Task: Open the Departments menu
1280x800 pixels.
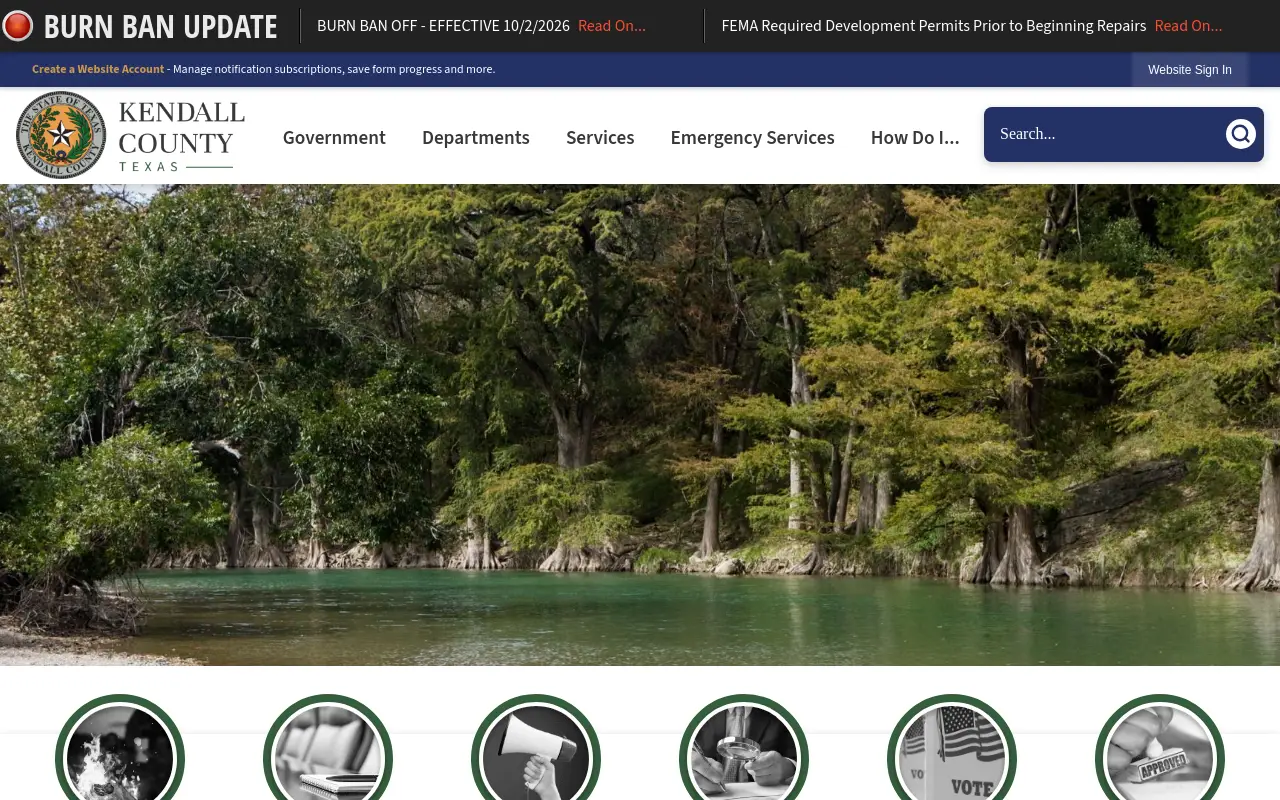Action: coord(476,138)
